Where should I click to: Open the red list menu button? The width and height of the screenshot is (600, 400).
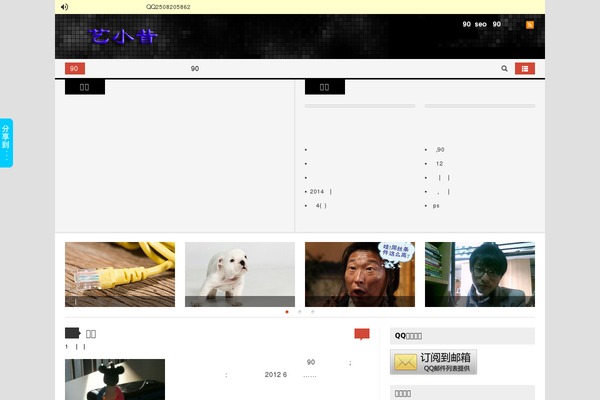click(525, 69)
